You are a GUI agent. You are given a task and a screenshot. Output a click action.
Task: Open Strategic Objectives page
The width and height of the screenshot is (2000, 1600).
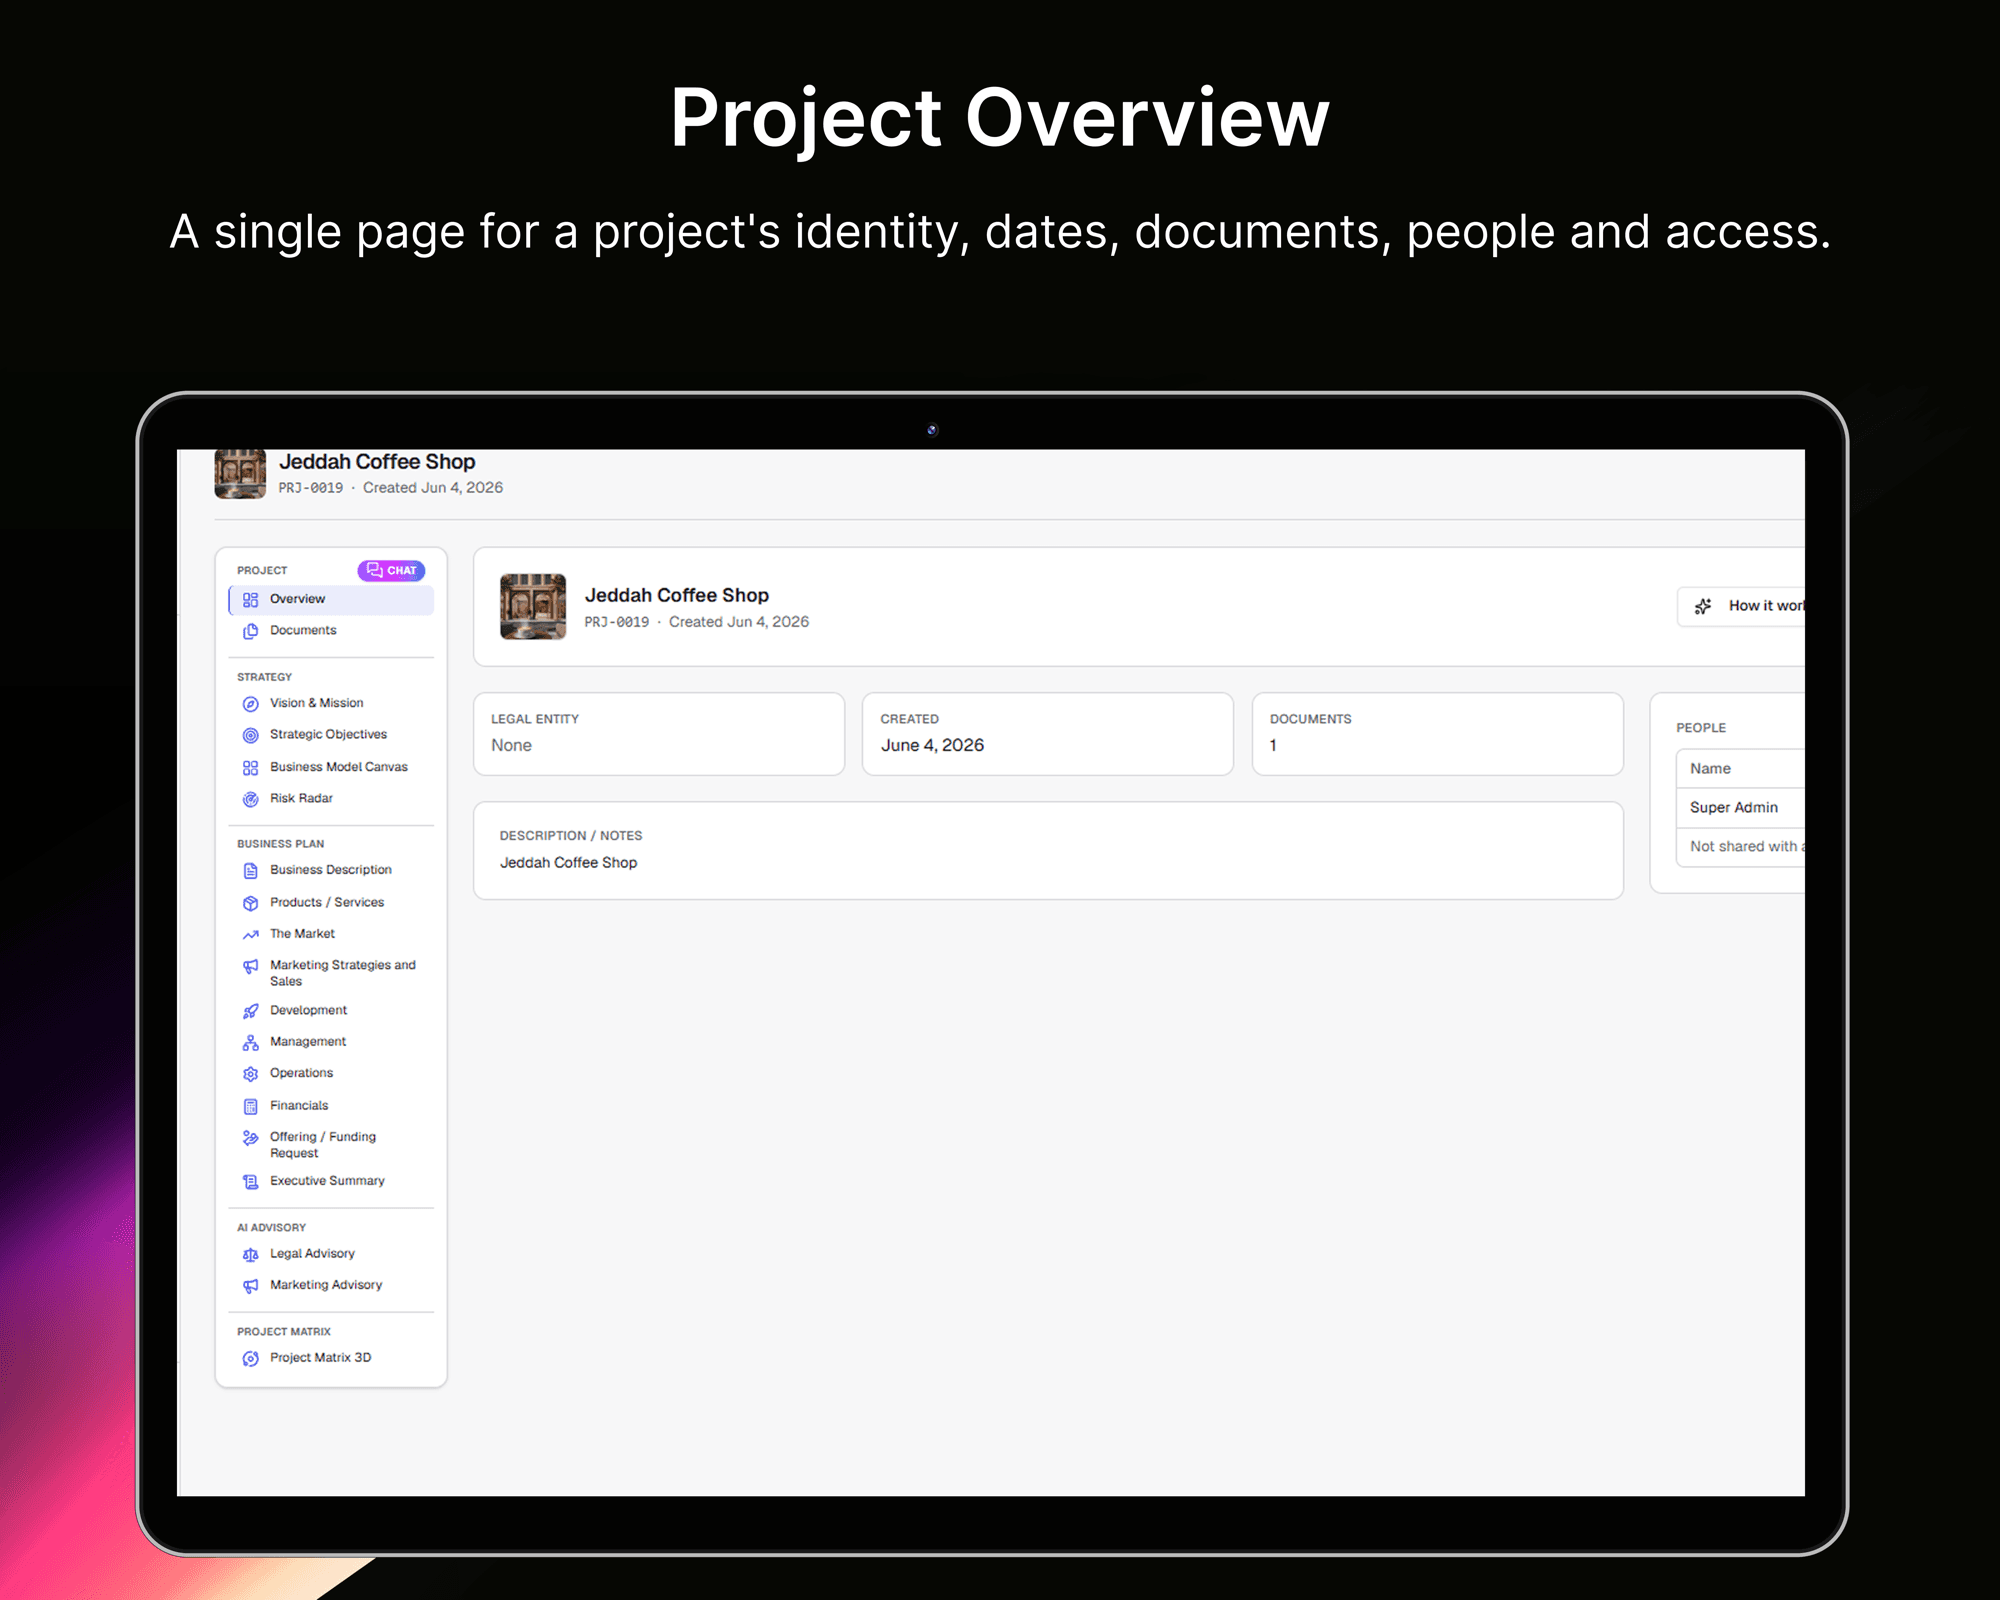[x=331, y=734]
